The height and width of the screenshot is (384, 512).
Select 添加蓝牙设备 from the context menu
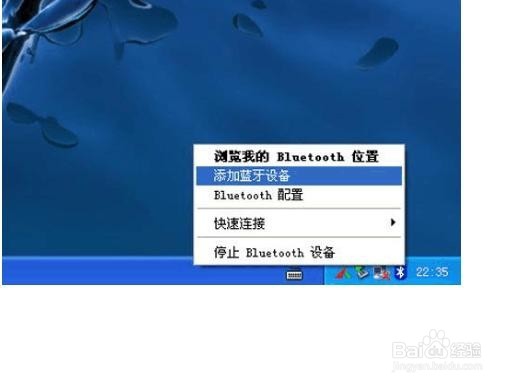299,176
